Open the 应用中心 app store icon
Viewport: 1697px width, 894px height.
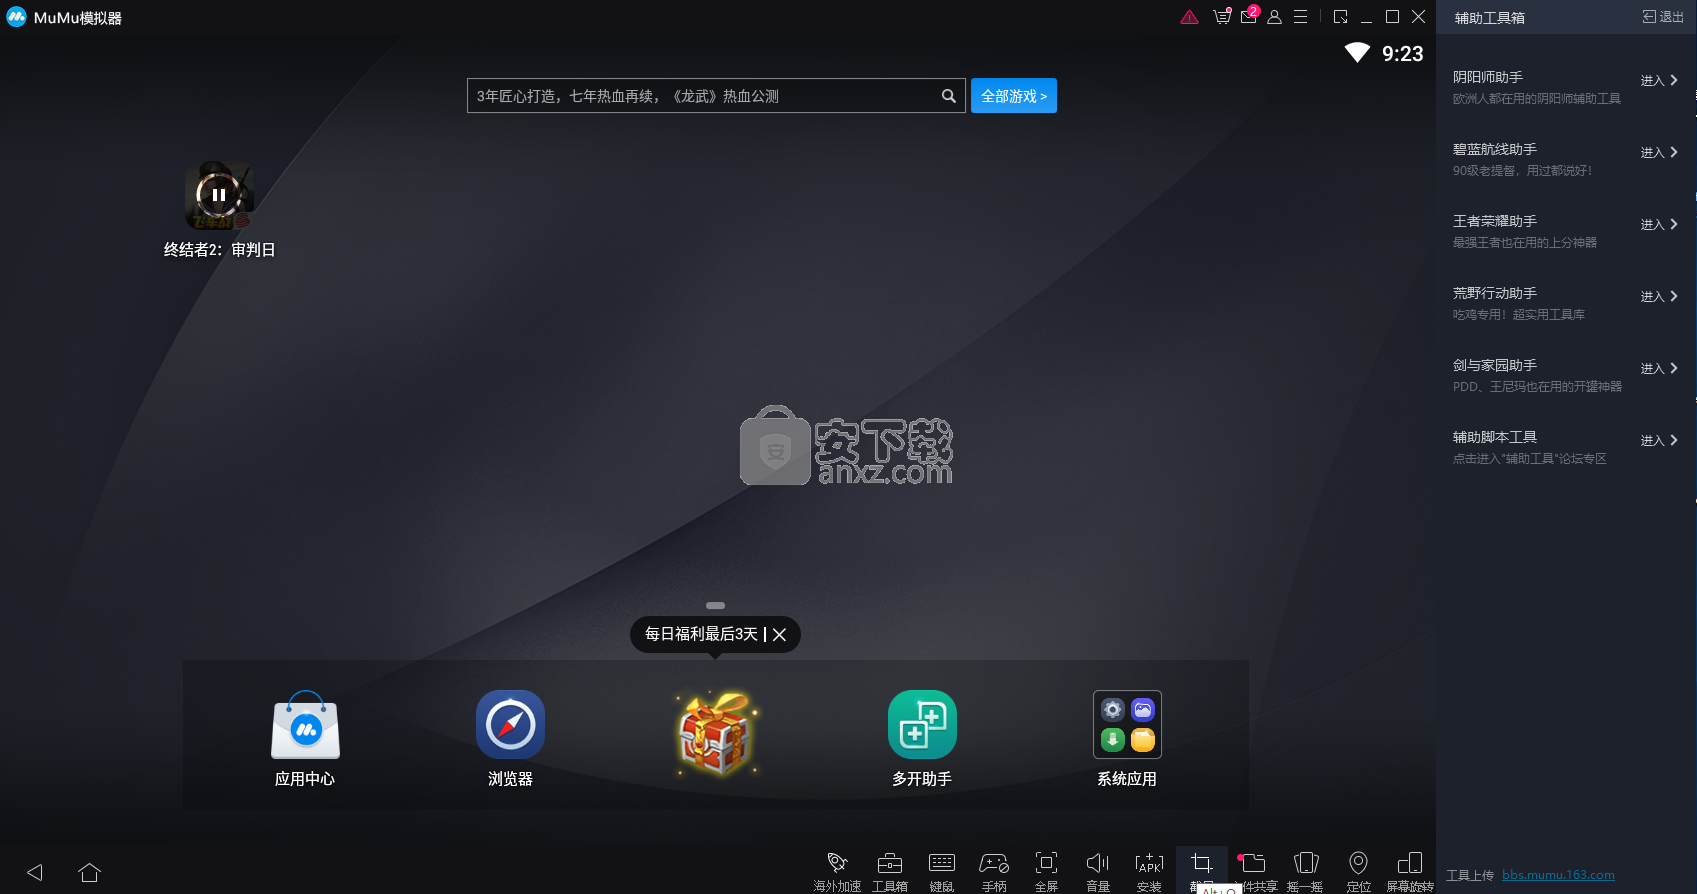click(x=306, y=725)
